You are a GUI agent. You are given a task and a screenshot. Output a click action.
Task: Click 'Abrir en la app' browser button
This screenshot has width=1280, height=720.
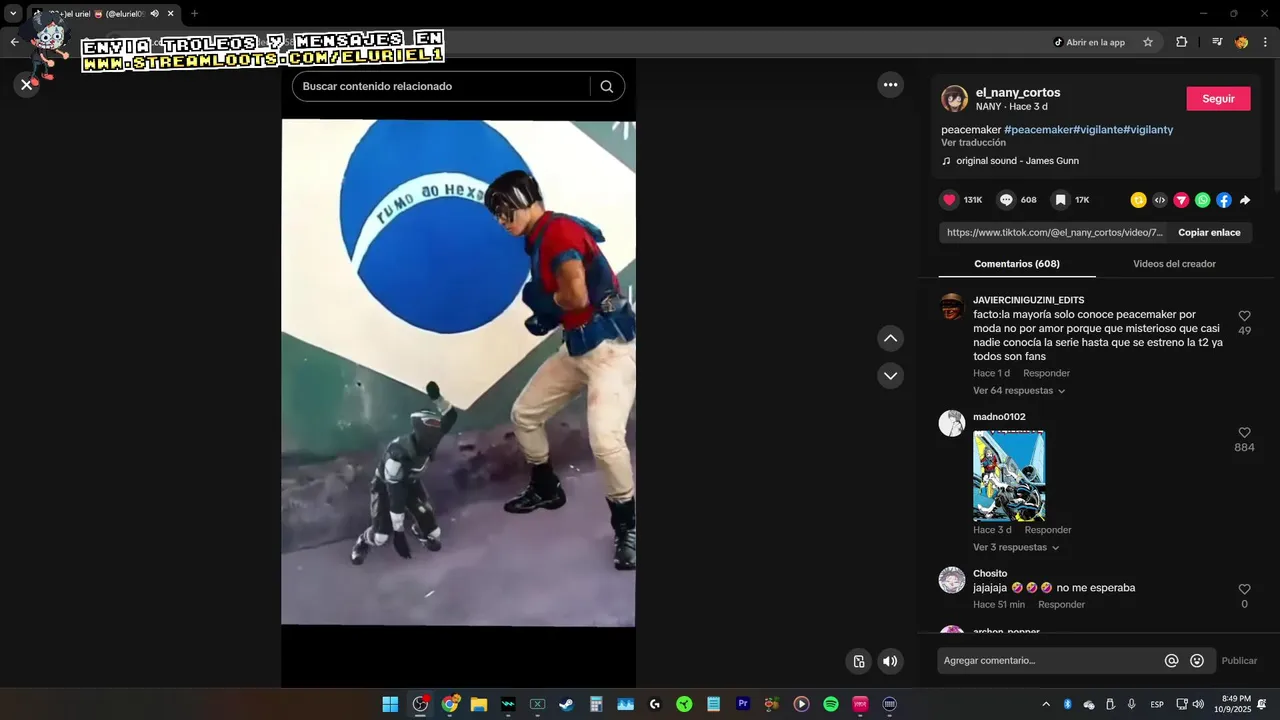(1089, 42)
